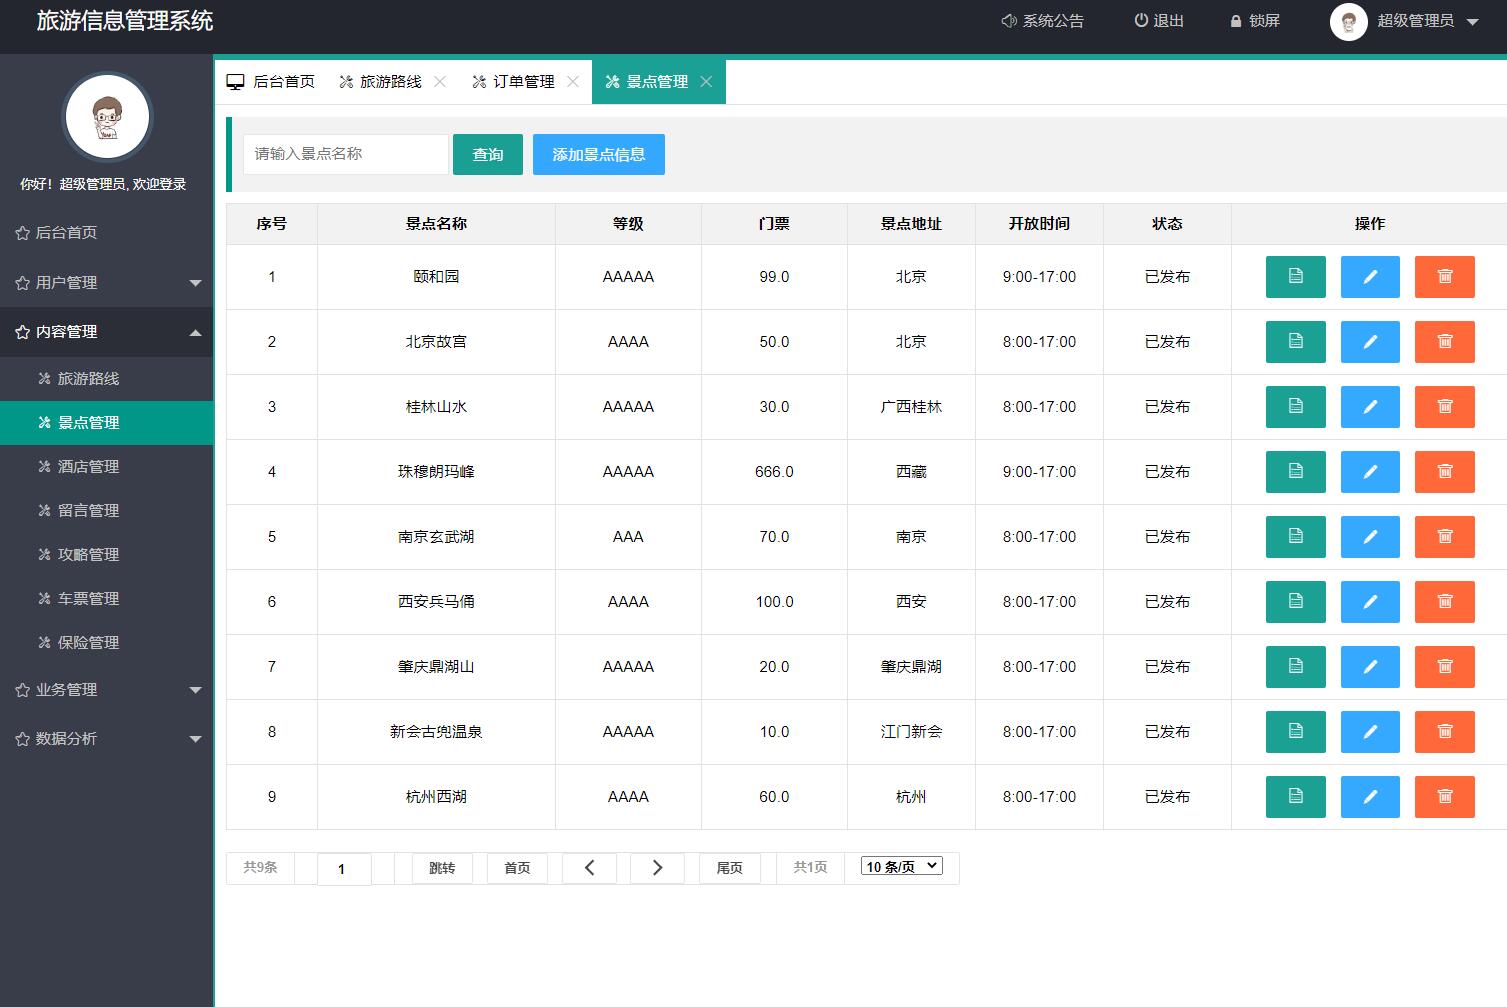Open the 10条/页 page-size dropdown
Image resolution: width=1507 pixels, height=1007 pixels.
[899, 866]
